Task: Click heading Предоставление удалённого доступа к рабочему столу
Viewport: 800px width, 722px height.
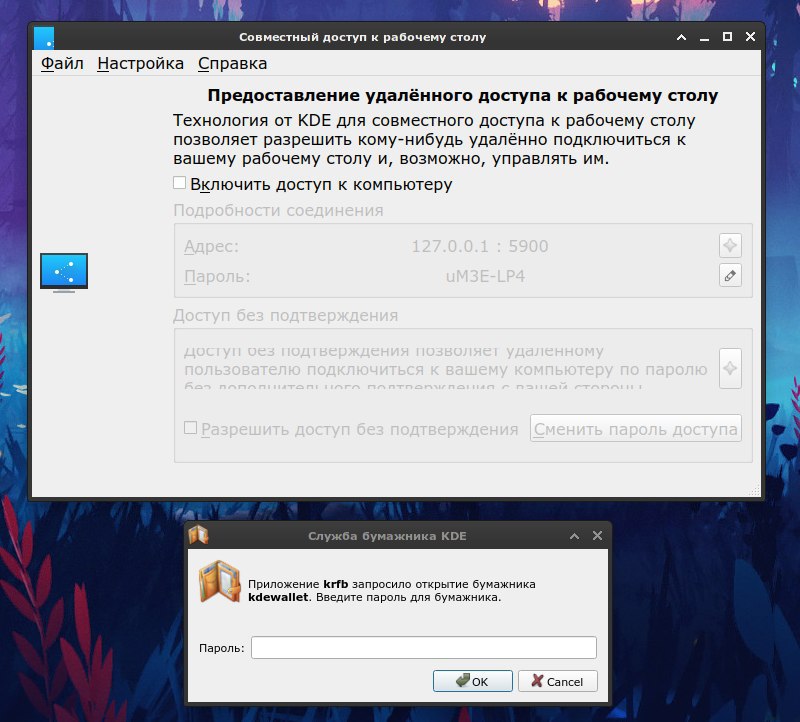Action: (x=463, y=95)
